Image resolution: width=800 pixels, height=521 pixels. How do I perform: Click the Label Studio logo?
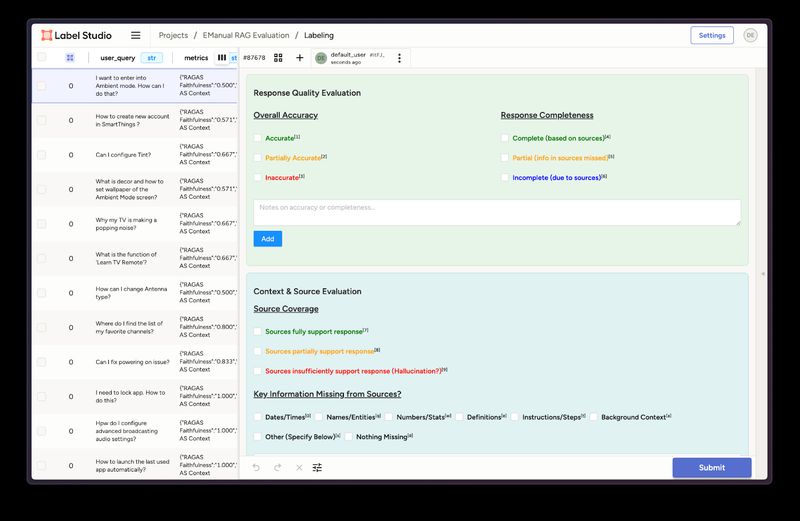click(x=77, y=35)
